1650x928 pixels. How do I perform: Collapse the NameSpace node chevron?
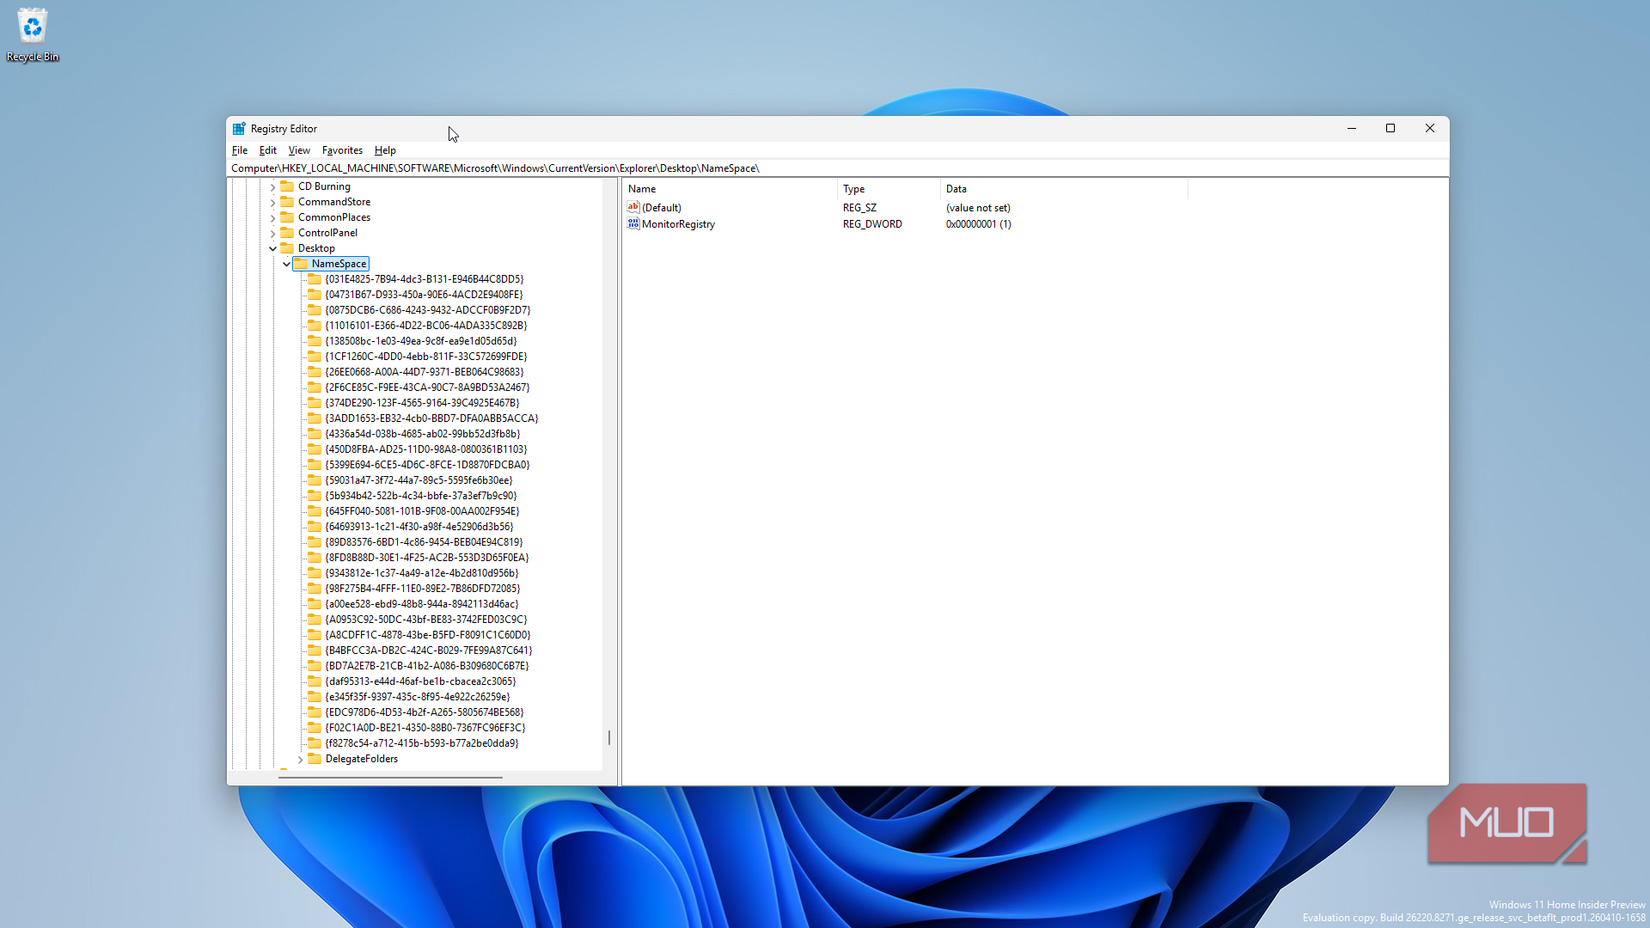pyautogui.click(x=286, y=263)
